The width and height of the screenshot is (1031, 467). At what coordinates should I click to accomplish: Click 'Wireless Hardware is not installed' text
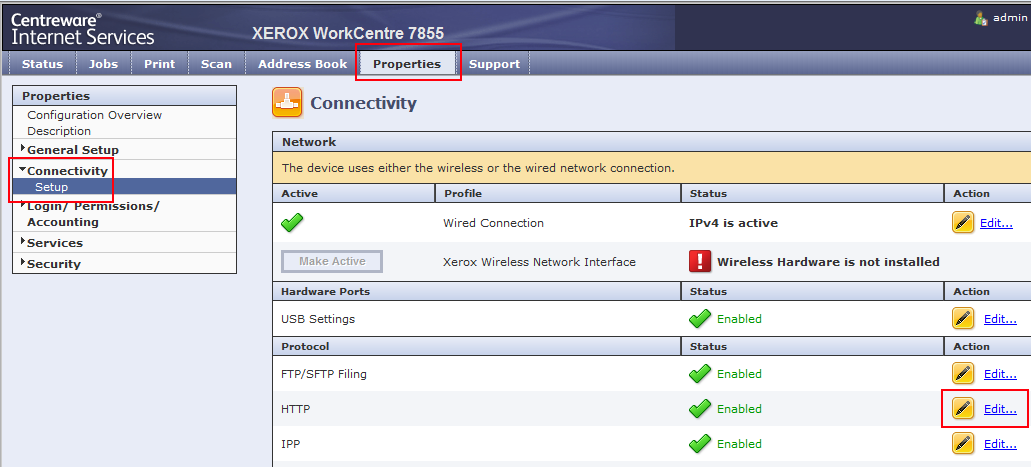pyautogui.click(x=828, y=262)
